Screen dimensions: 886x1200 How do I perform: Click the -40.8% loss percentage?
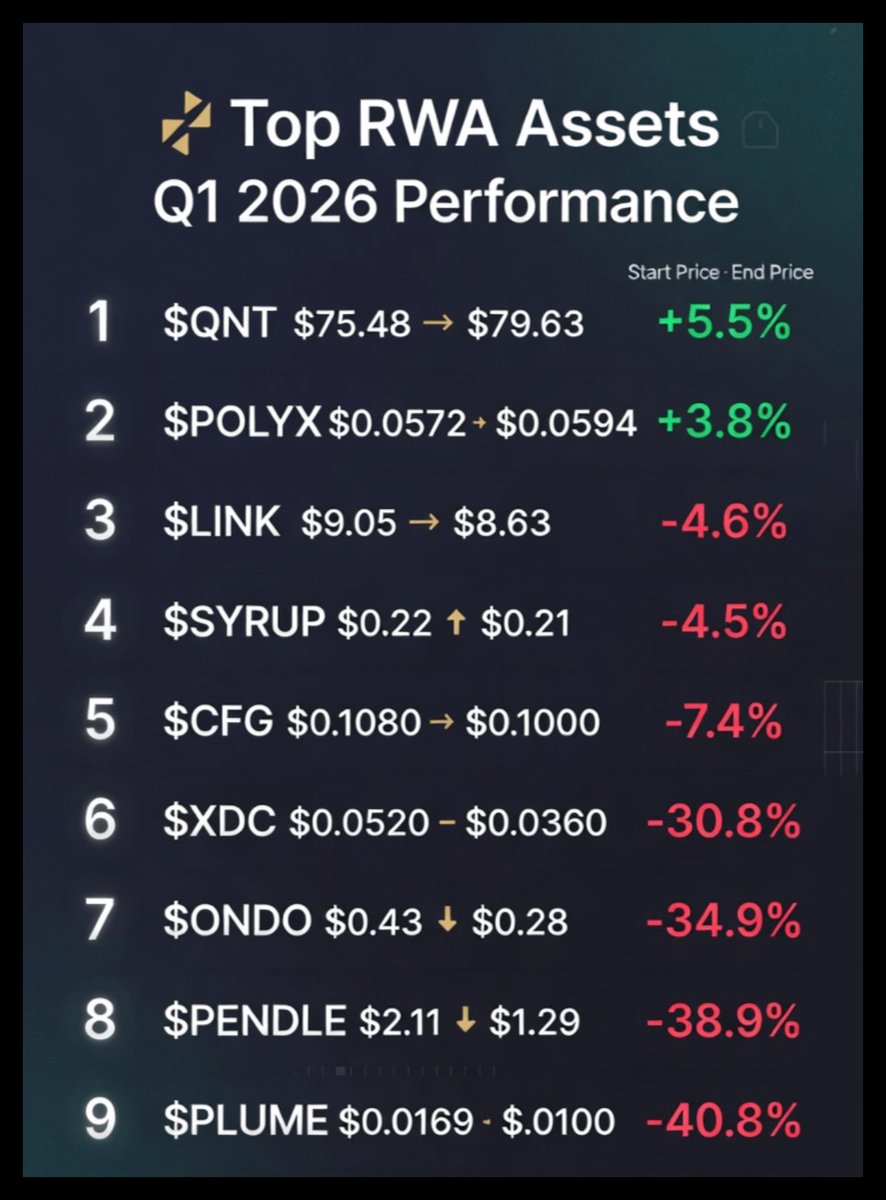click(723, 1120)
